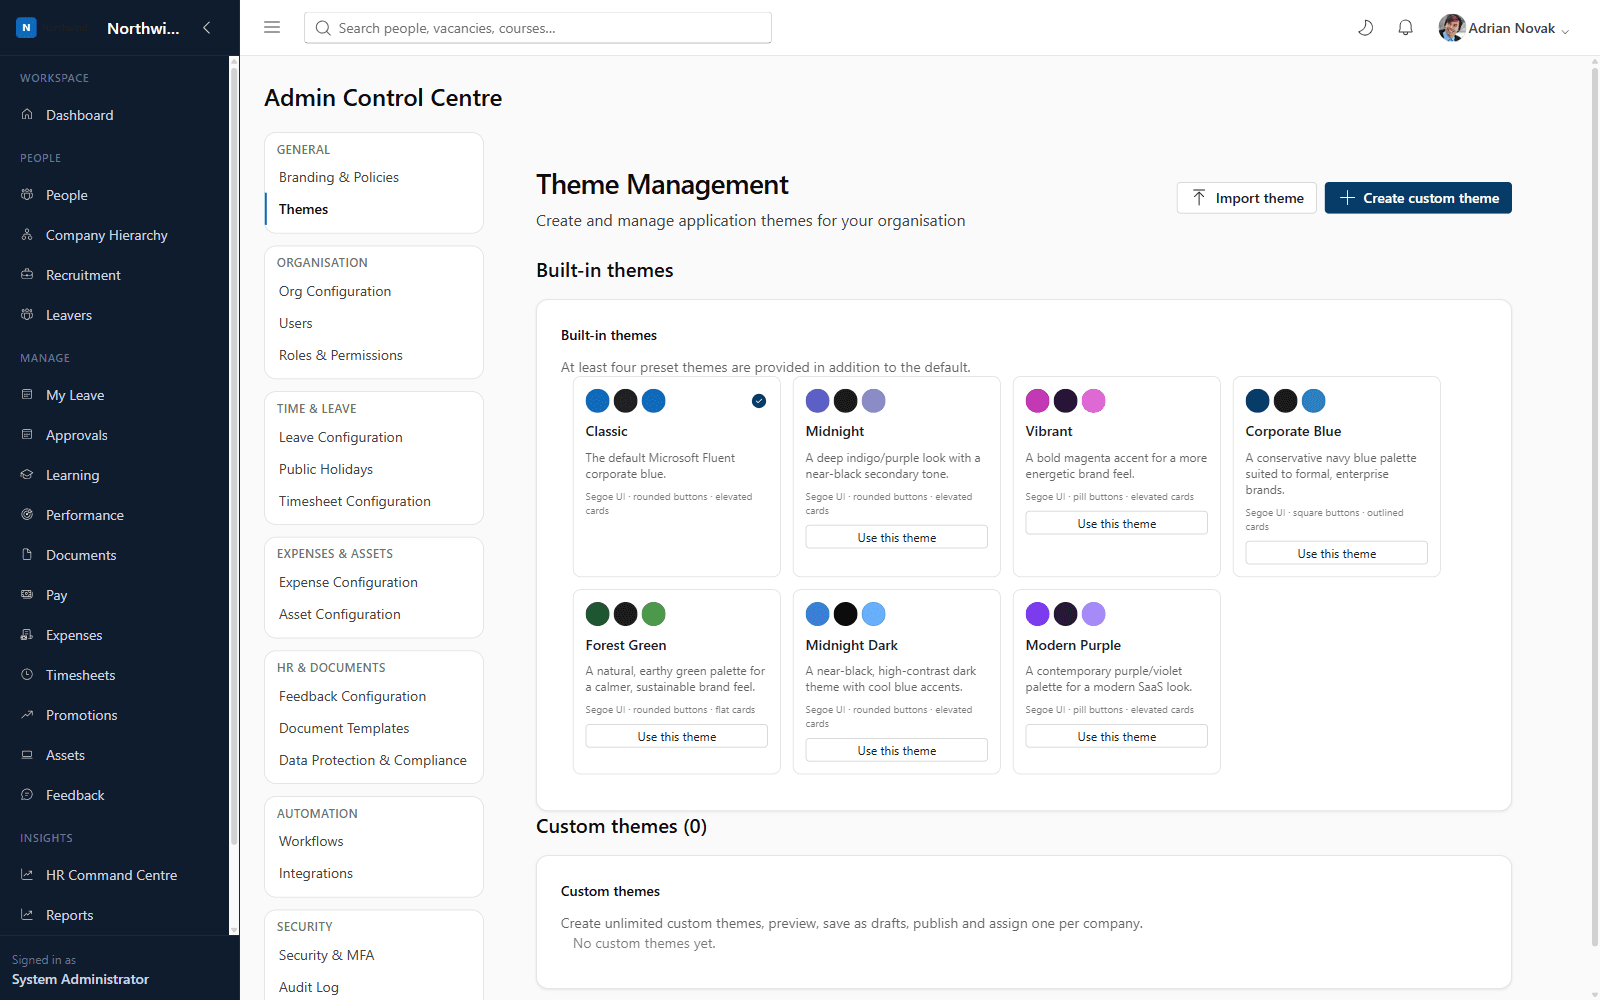Navigate to Security & MFA
The width and height of the screenshot is (1600, 1000).
point(327,955)
